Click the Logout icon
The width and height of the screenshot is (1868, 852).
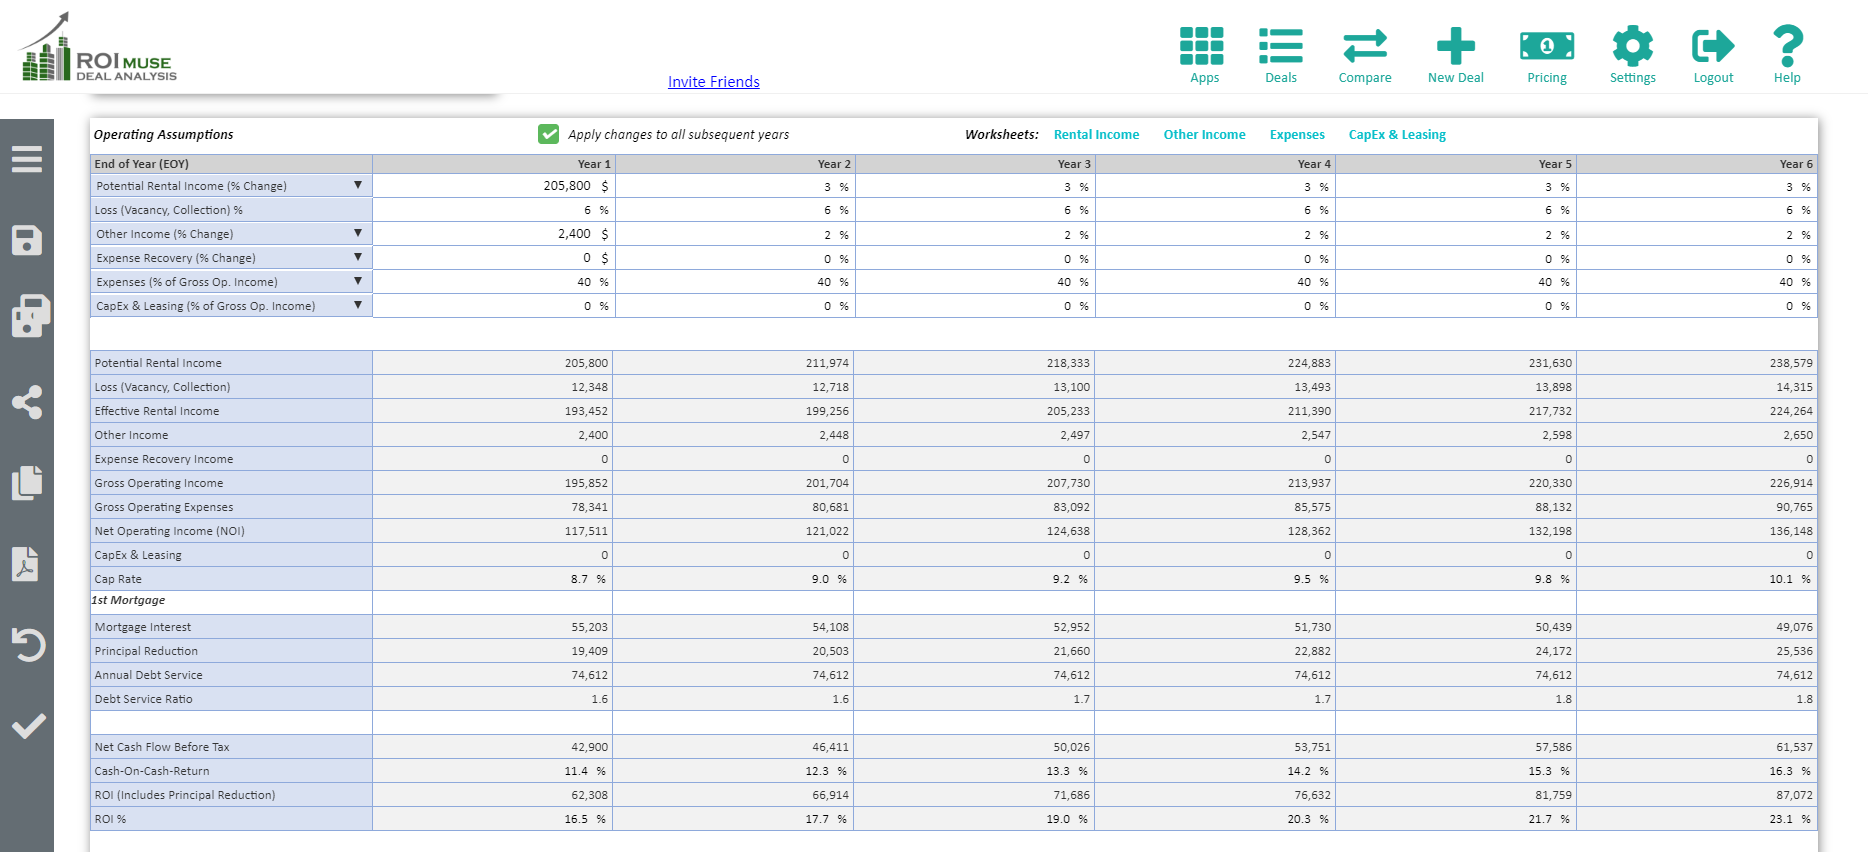pyautogui.click(x=1712, y=47)
